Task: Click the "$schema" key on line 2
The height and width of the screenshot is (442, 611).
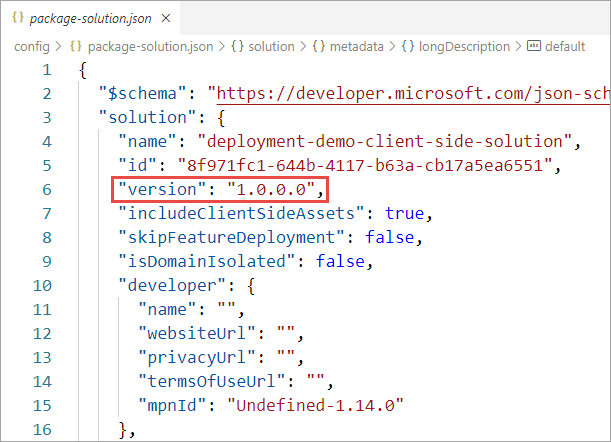Action: pos(143,94)
